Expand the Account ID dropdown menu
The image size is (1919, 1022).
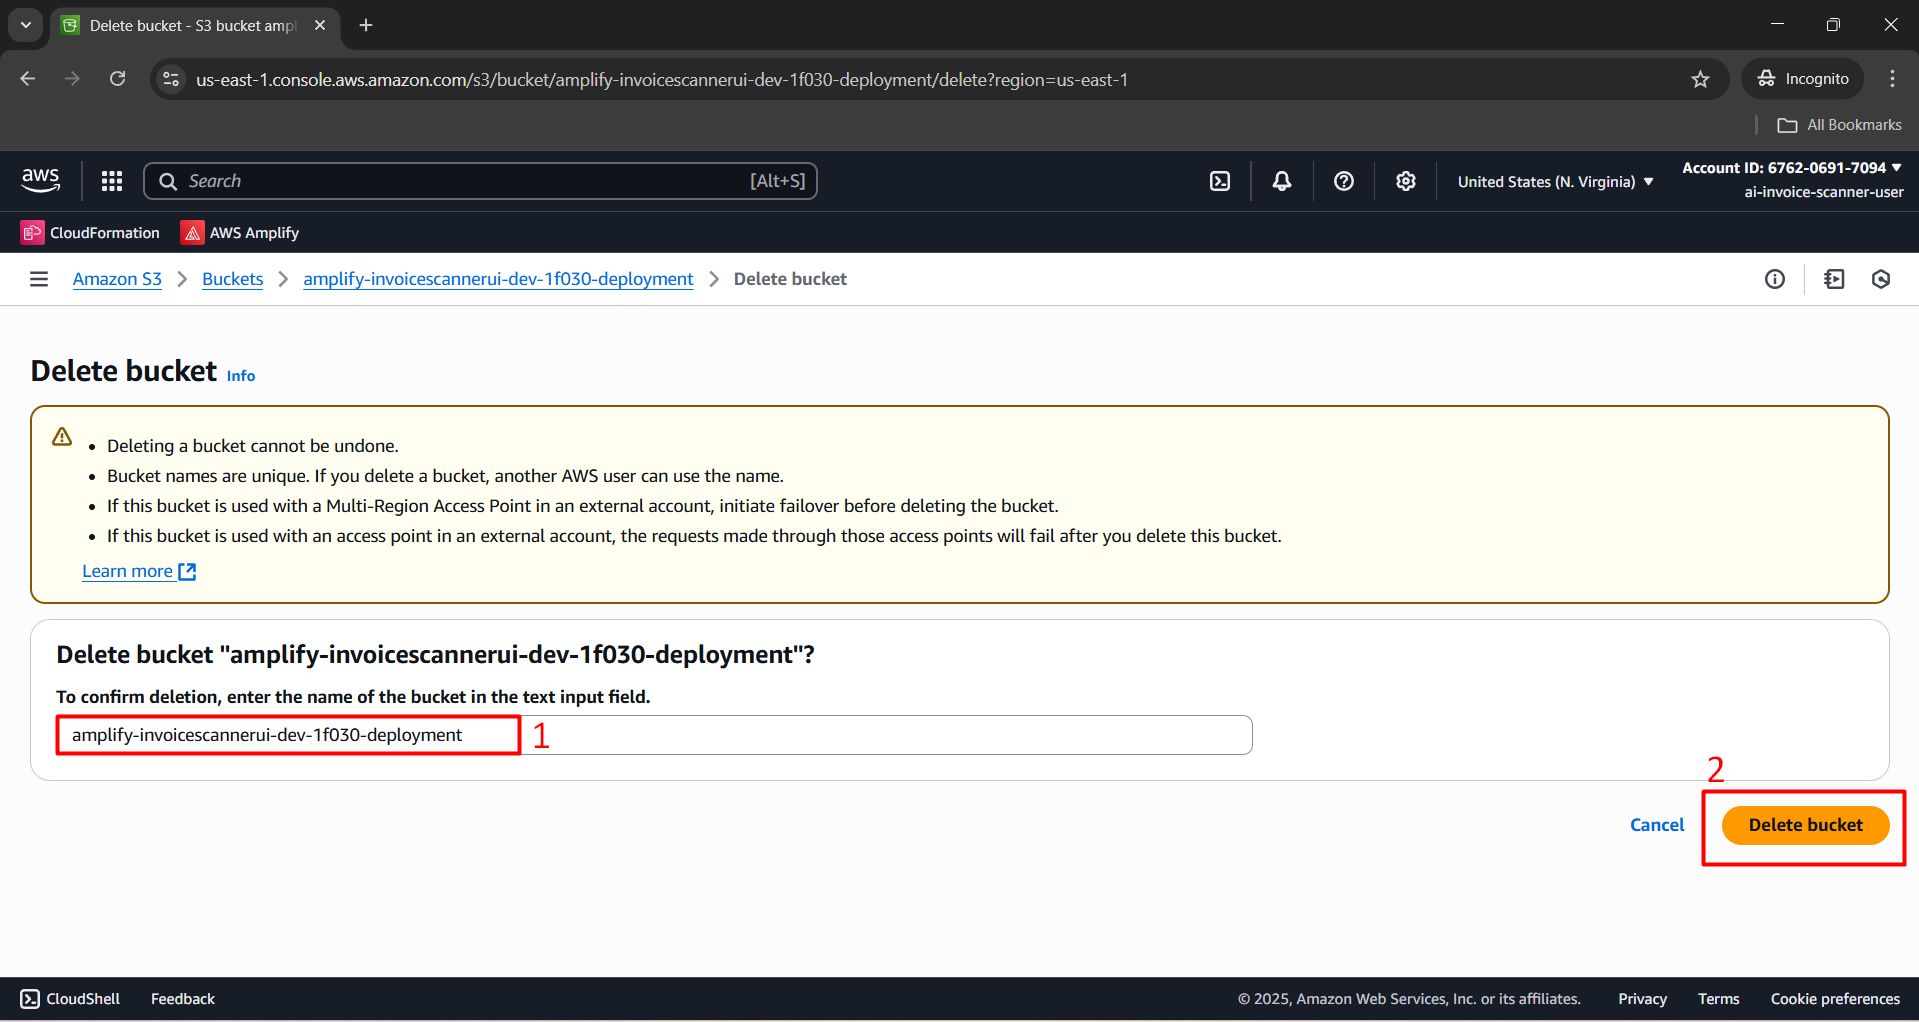pyautogui.click(x=1792, y=168)
